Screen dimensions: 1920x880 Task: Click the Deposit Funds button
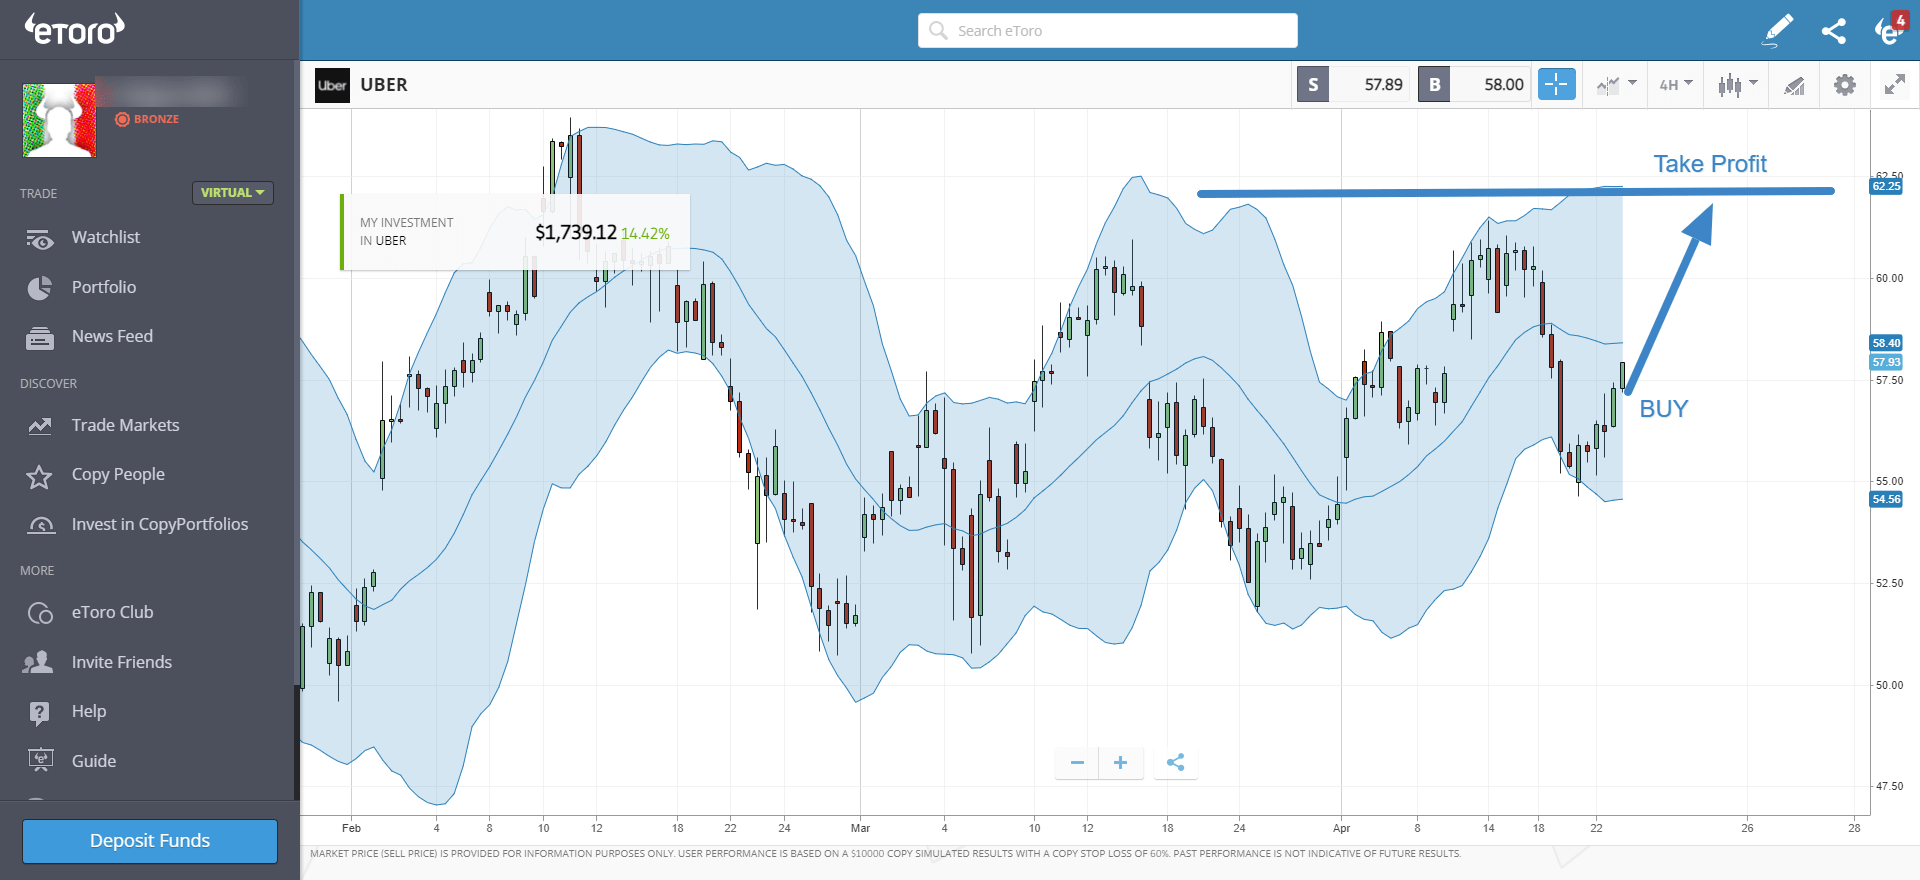point(150,841)
